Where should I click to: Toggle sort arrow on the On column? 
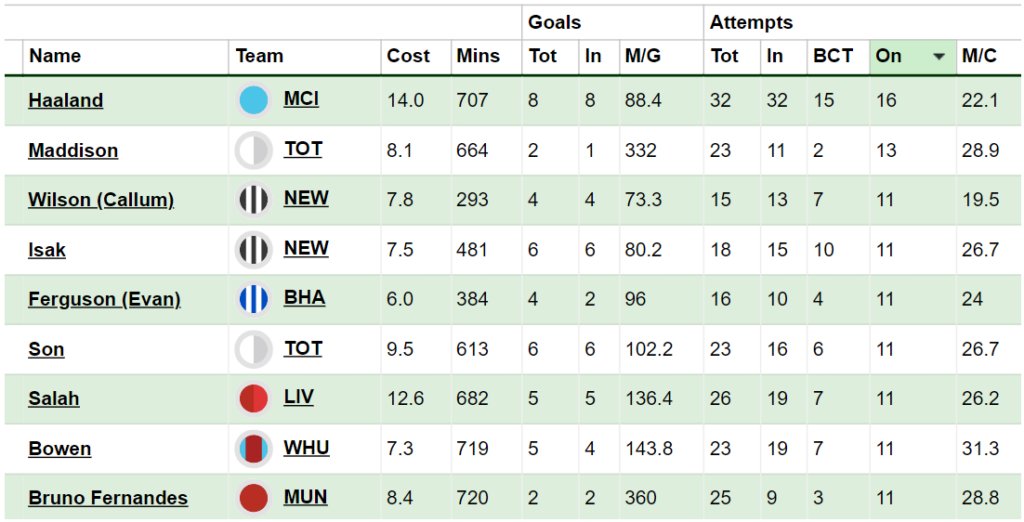939,56
